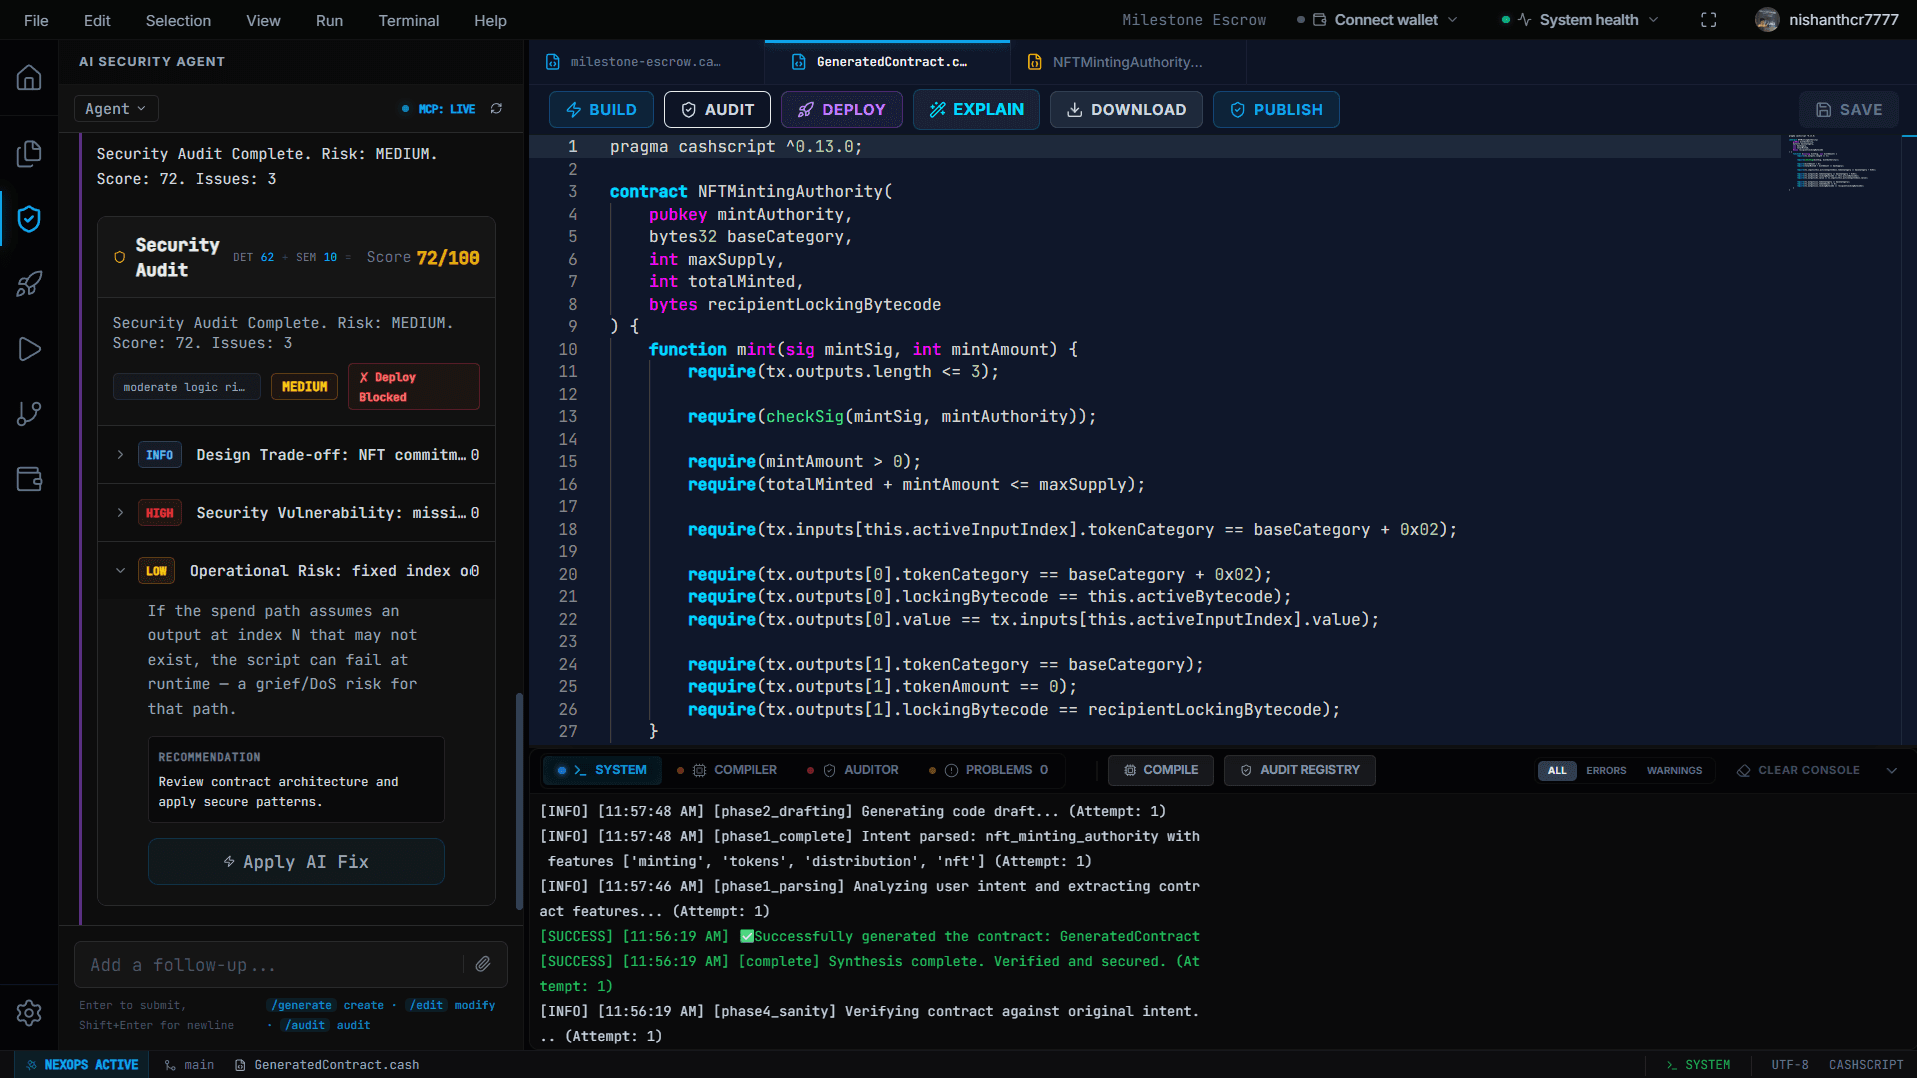Switch to NFTMintingAuthority tab
Screen dimensions: 1917x1078
(1128, 62)
